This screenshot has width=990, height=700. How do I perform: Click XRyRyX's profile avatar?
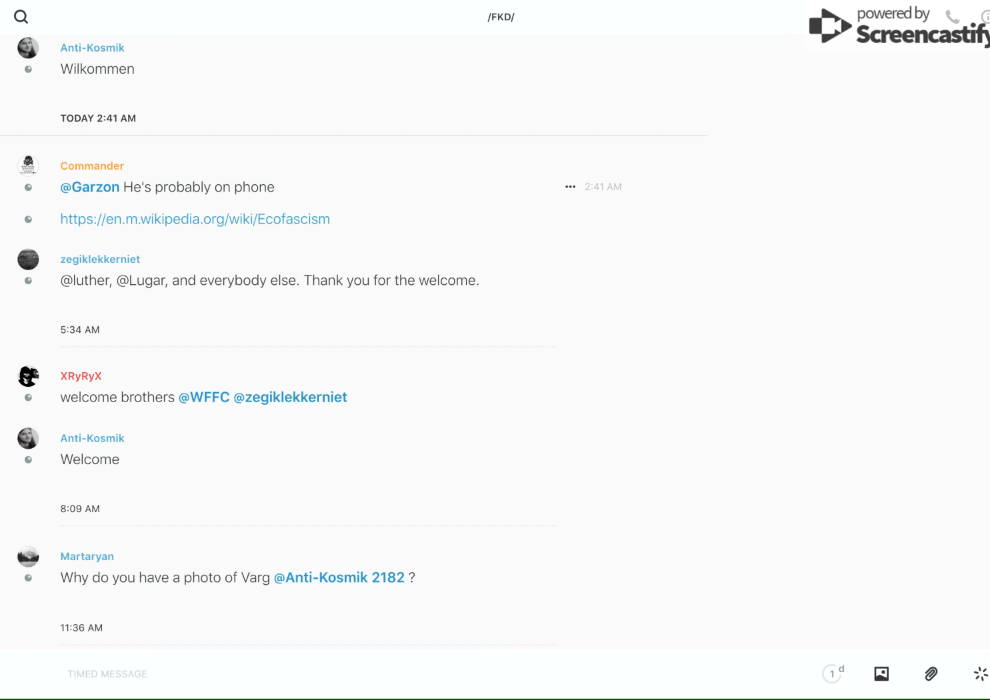28,377
